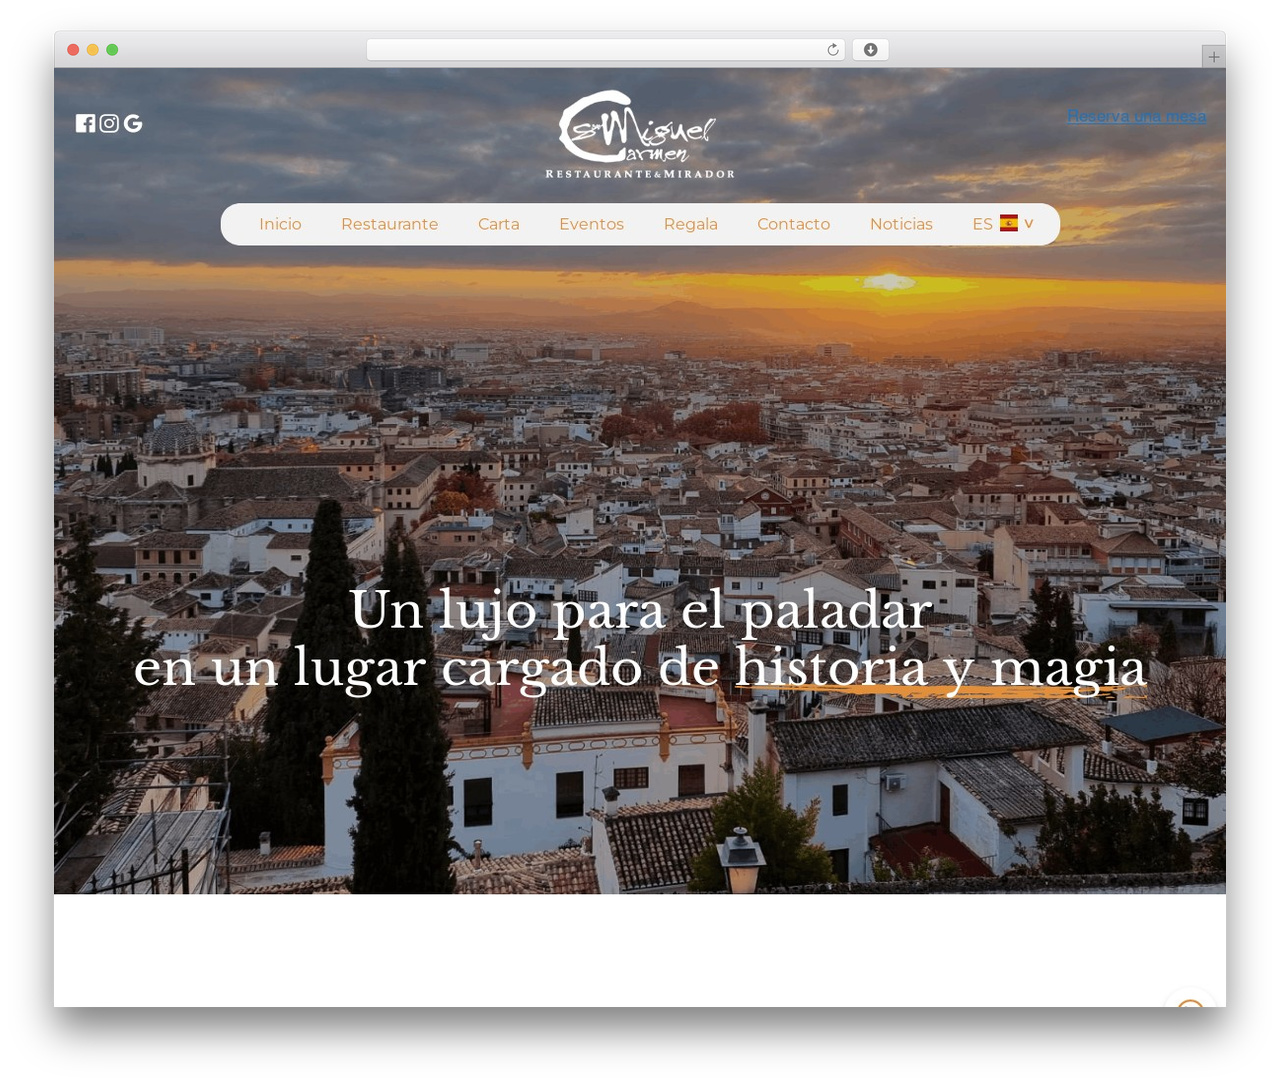Open the Noticias menu item
This screenshot has height=1084, width=1280.
[x=901, y=224]
